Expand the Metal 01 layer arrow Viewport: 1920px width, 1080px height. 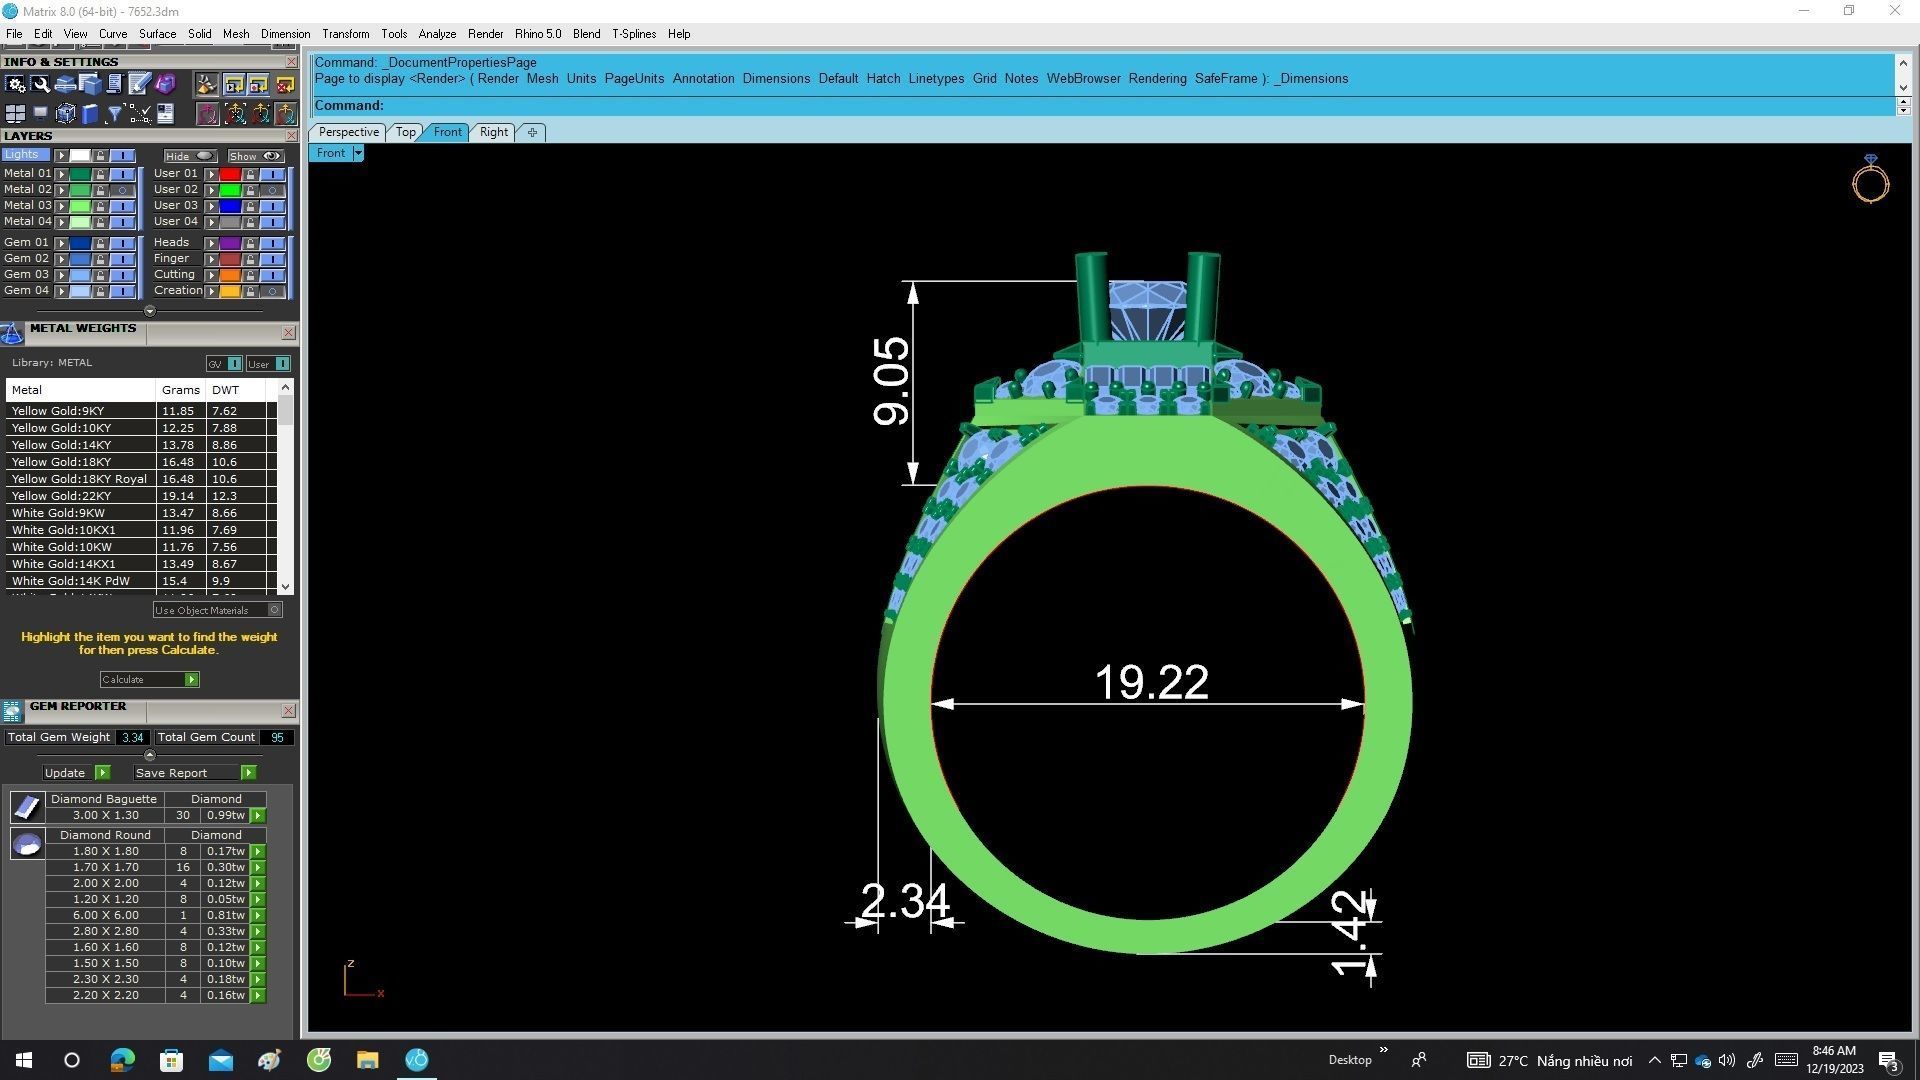[x=62, y=174]
